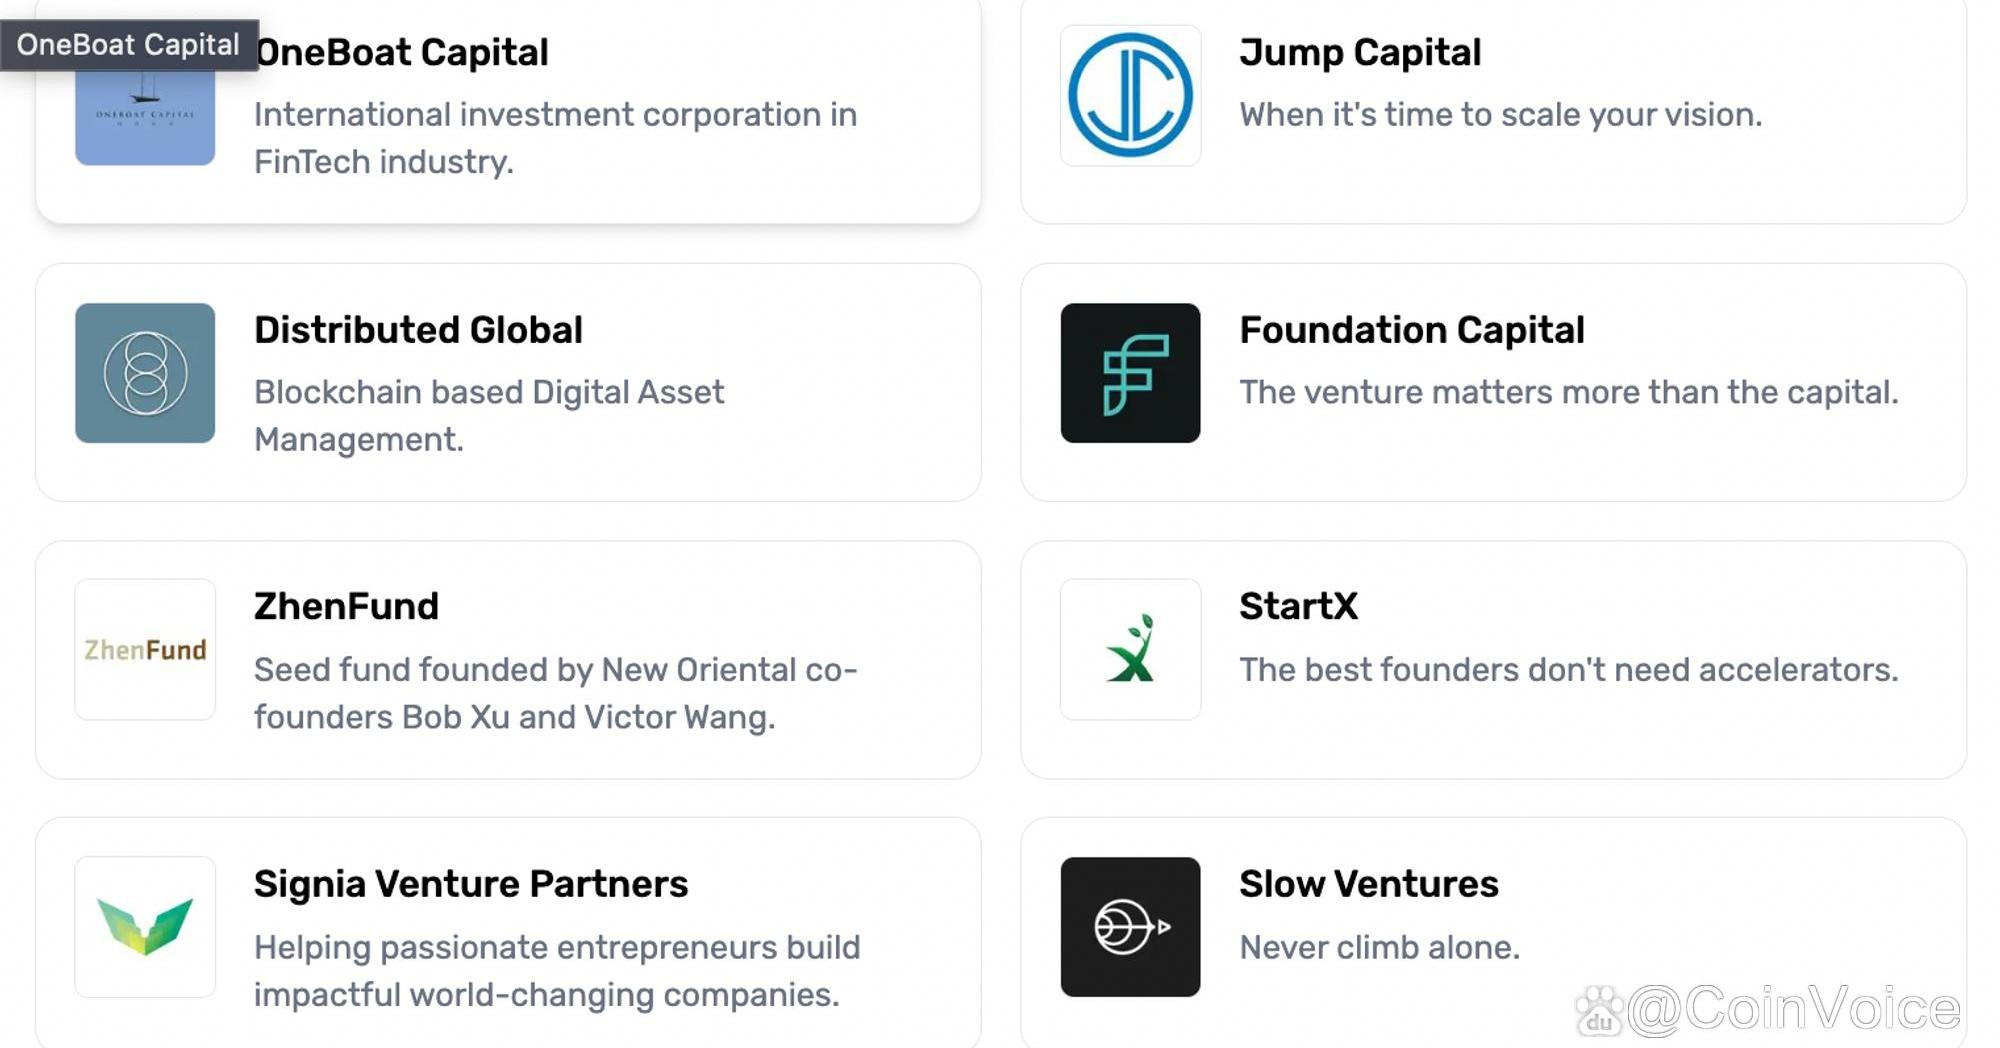The width and height of the screenshot is (2000, 1048).
Task: Click the ZhenFund text logo
Action: (x=145, y=650)
